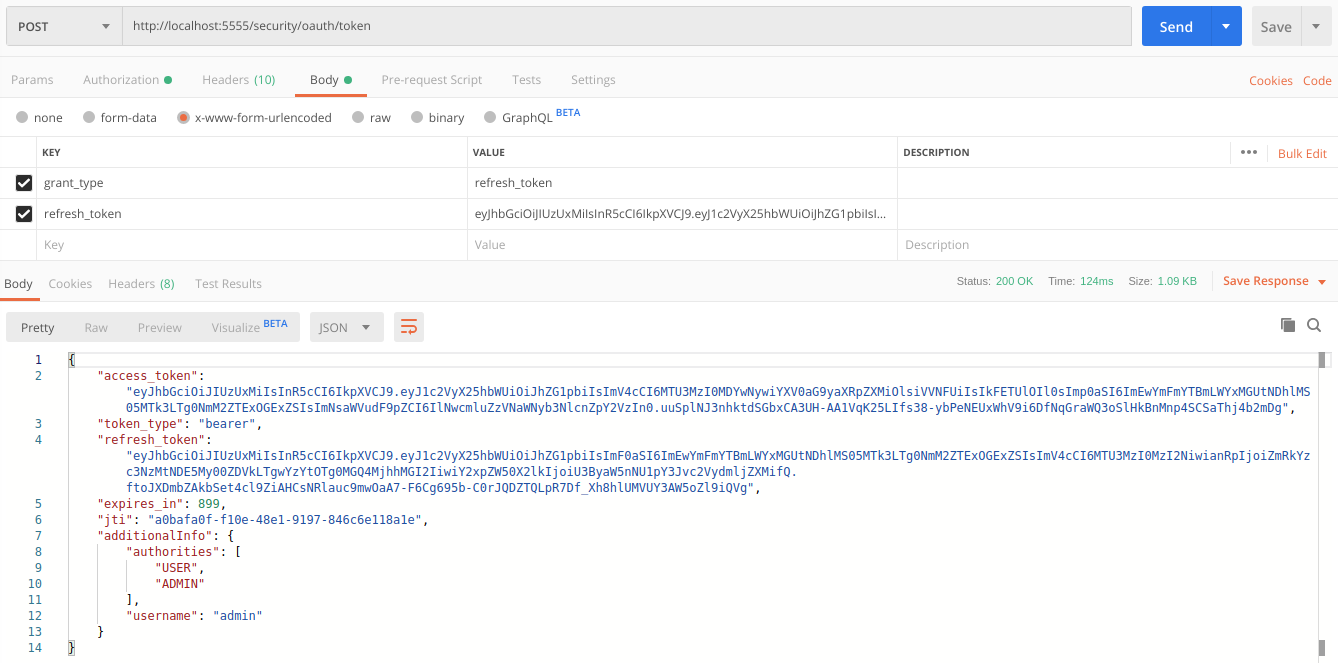Copy response body with the copy icon
1338x663 pixels.
pos(1288,325)
